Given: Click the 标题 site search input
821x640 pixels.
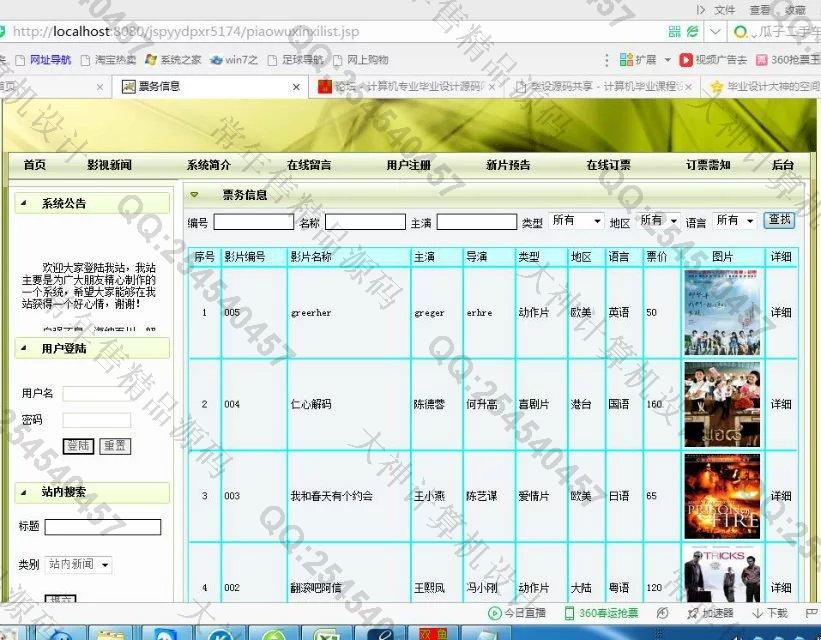Looking at the screenshot, I should (x=103, y=527).
